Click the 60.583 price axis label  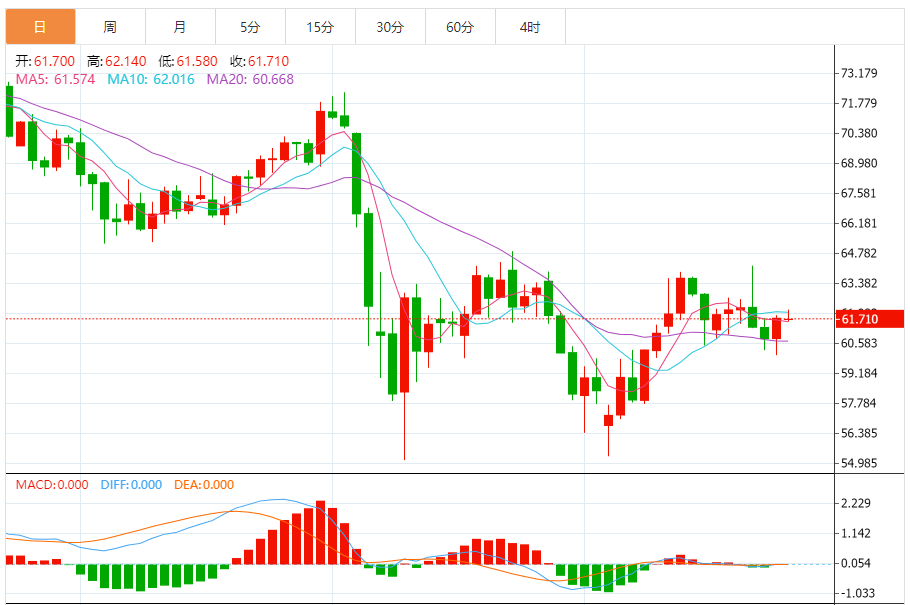(859, 343)
